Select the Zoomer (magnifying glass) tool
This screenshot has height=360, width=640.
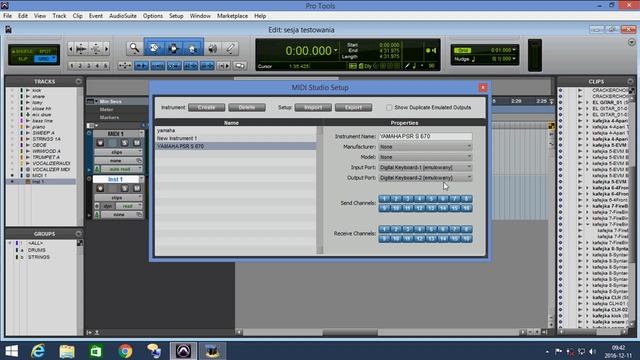(134, 48)
